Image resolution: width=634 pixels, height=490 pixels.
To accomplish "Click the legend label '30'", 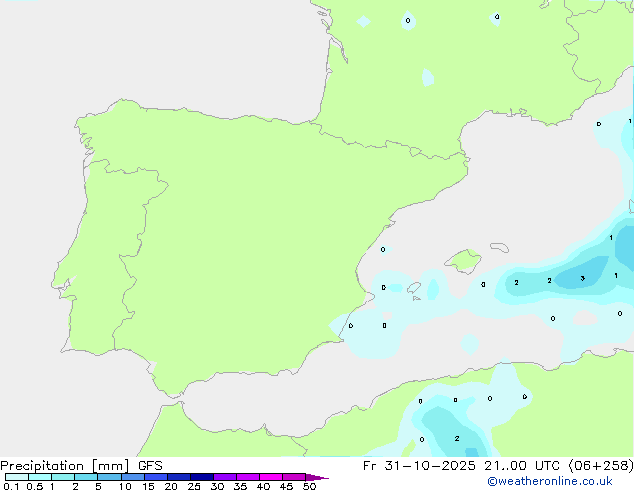I will (217, 486).
